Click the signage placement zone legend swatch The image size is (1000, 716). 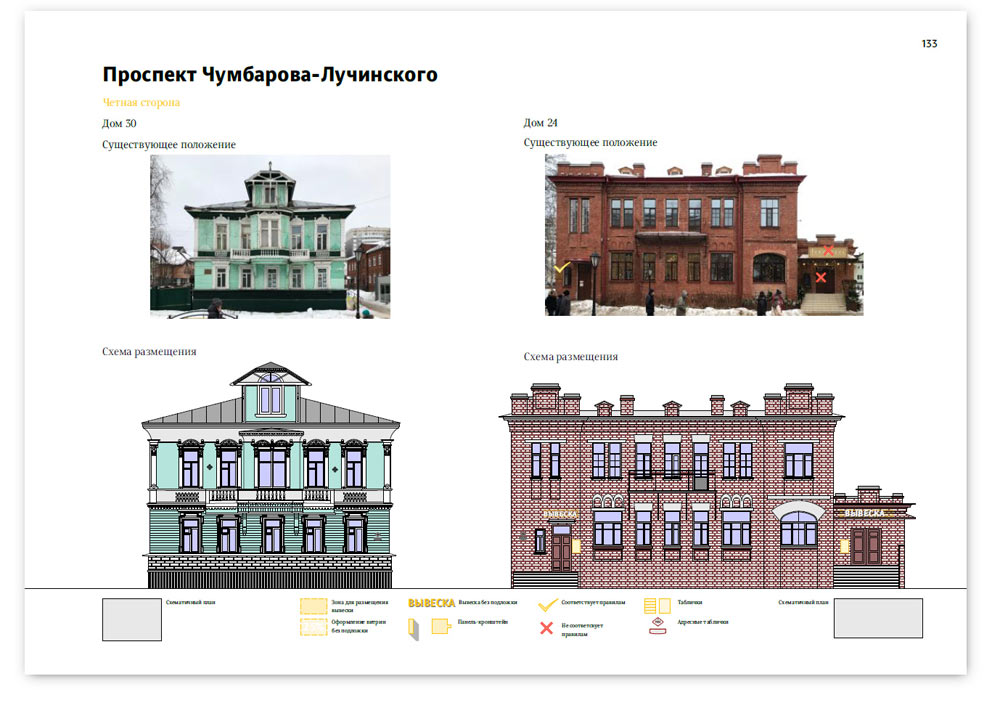(x=314, y=606)
